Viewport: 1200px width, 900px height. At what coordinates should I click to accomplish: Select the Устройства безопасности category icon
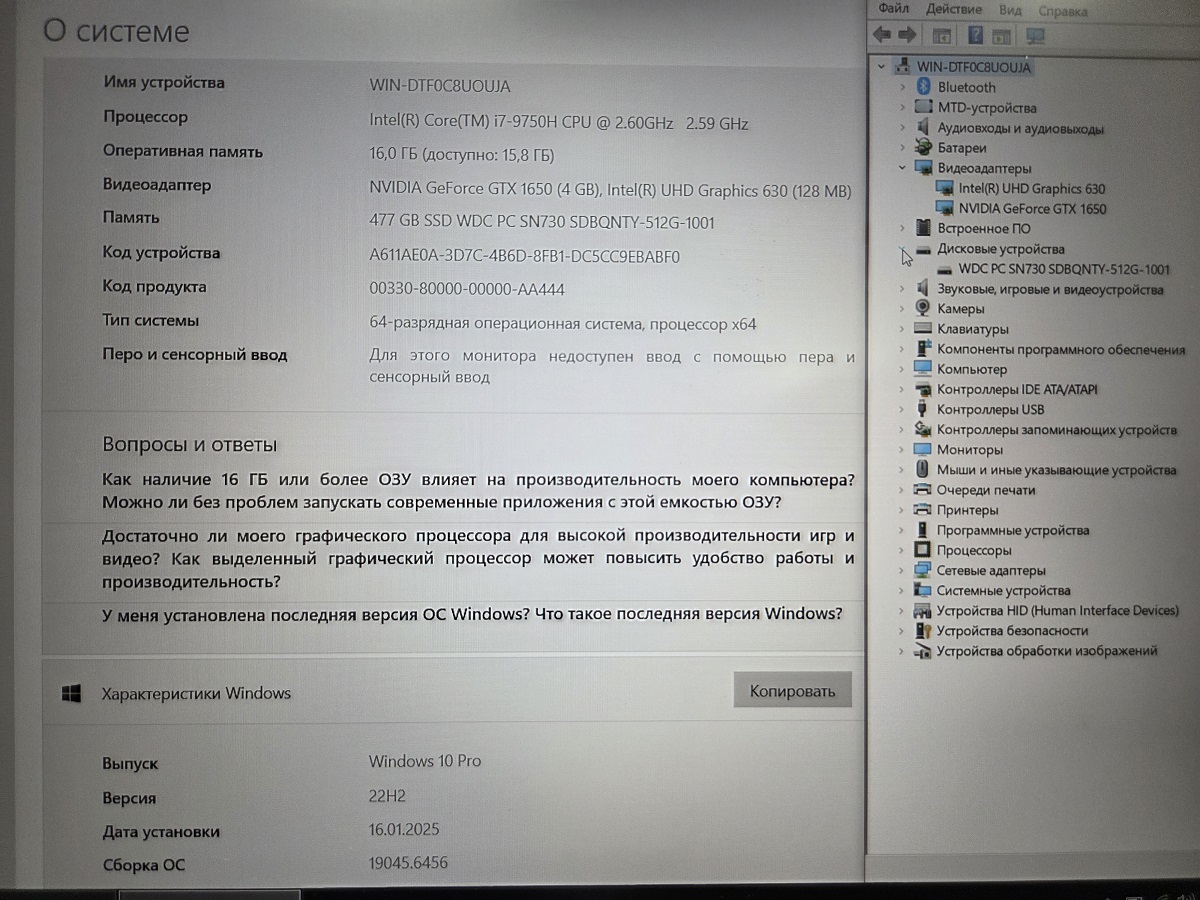point(923,631)
